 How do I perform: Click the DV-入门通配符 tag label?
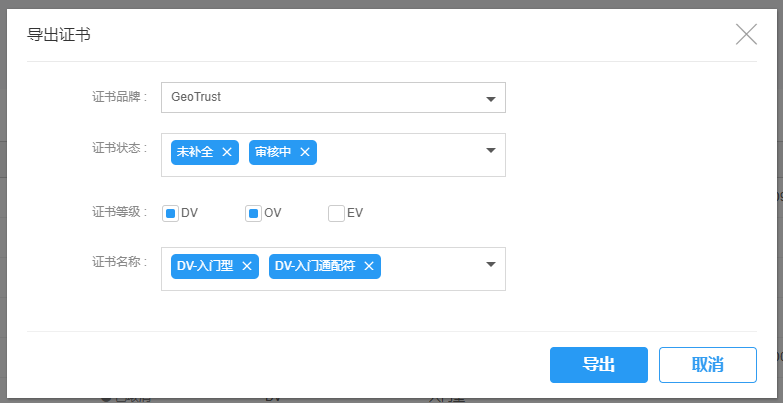tap(315, 266)
